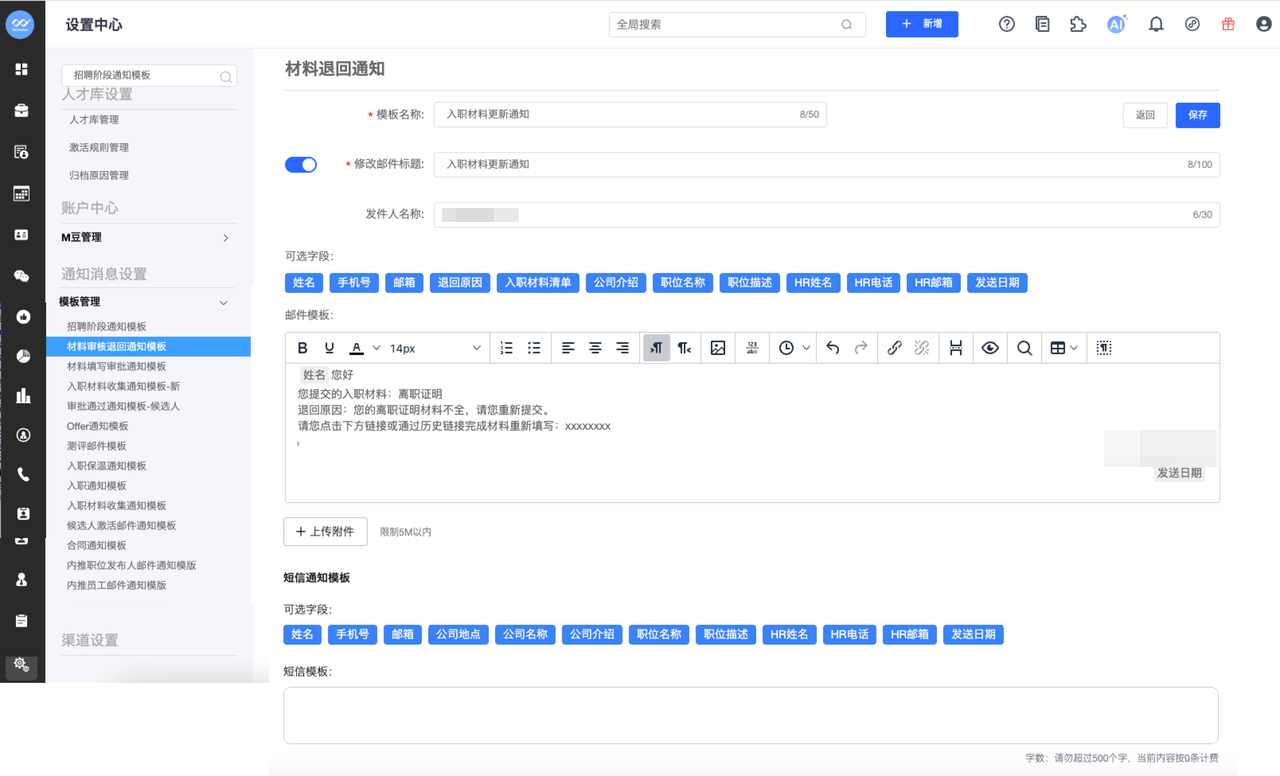Redo edit in editor toolbar
This screenshot has width=1280, height=776.
(861, 348)
